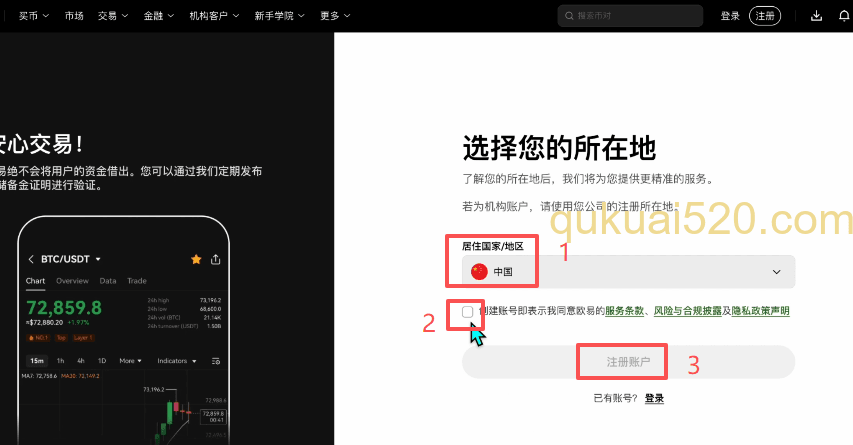Click the 注册账户 button
This screenshot has height=445, width=853.
(x=628, y=362)
